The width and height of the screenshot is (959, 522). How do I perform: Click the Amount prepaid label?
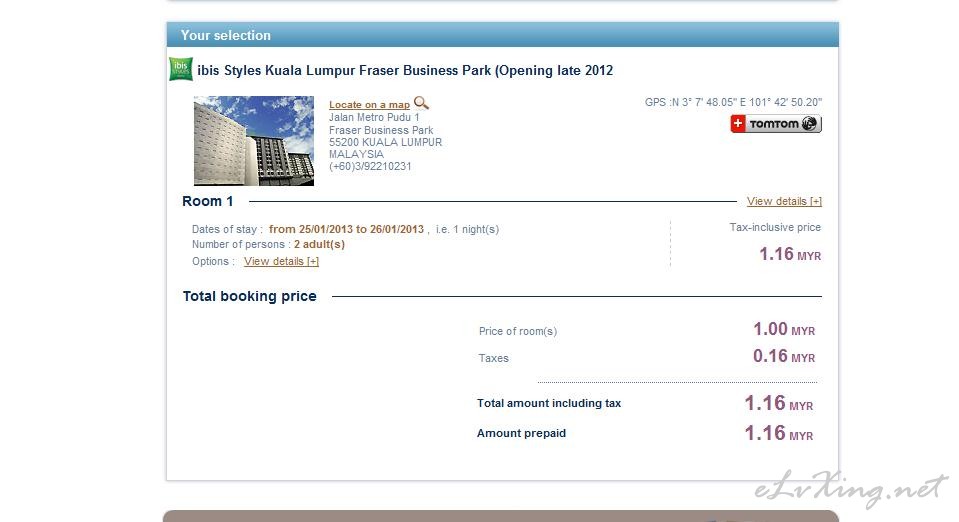coord(521,433)
